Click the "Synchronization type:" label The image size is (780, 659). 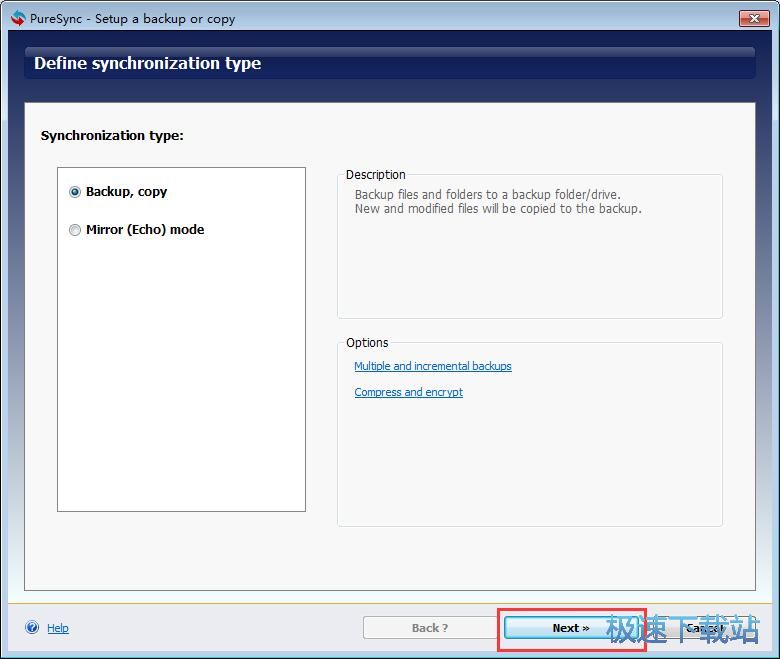coord(112,135)
